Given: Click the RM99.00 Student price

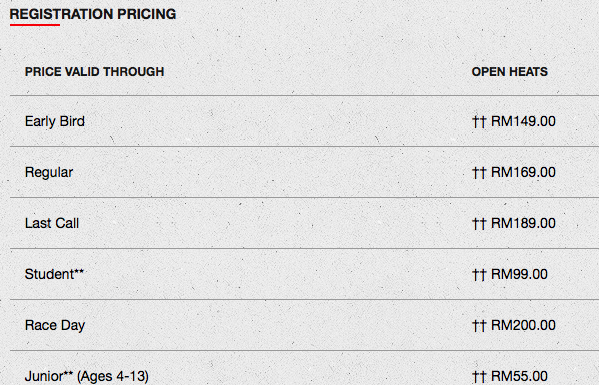Looking at the screenshot, I should coord(519,274).
